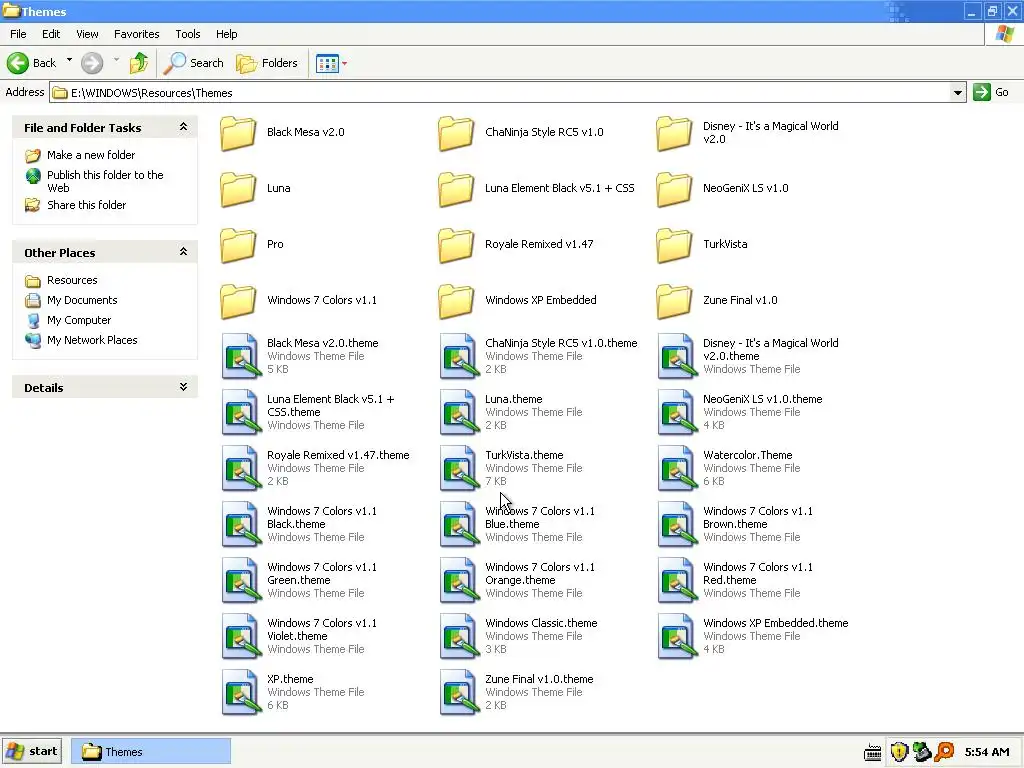Viewport: 1024px width, 768px height.
Task: Click the Go button beside address bar
Action: pos(991,92)
